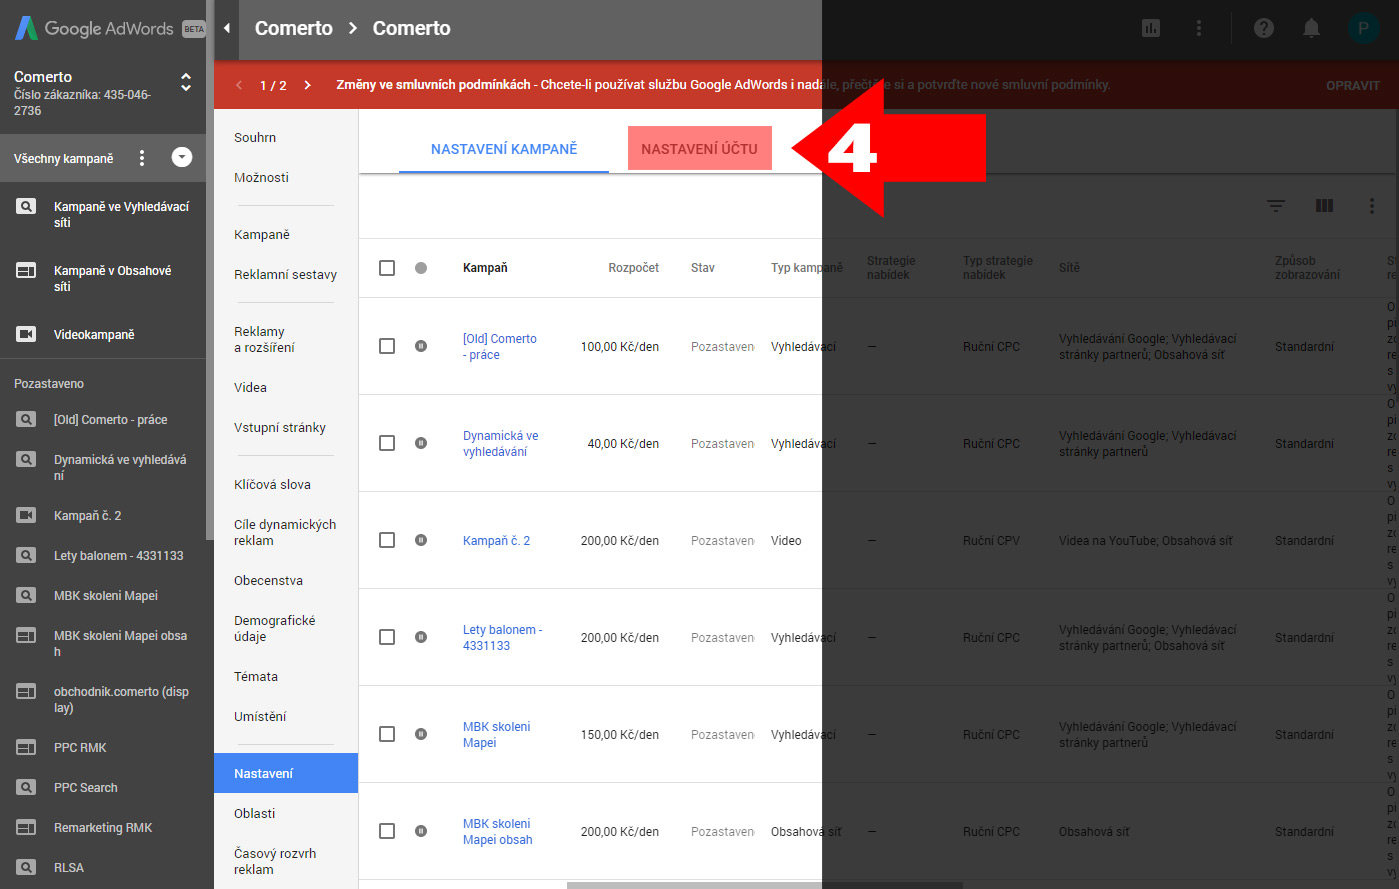
Task: Open the three-dot menu beside Všechny kampaně
Action: 142,158
